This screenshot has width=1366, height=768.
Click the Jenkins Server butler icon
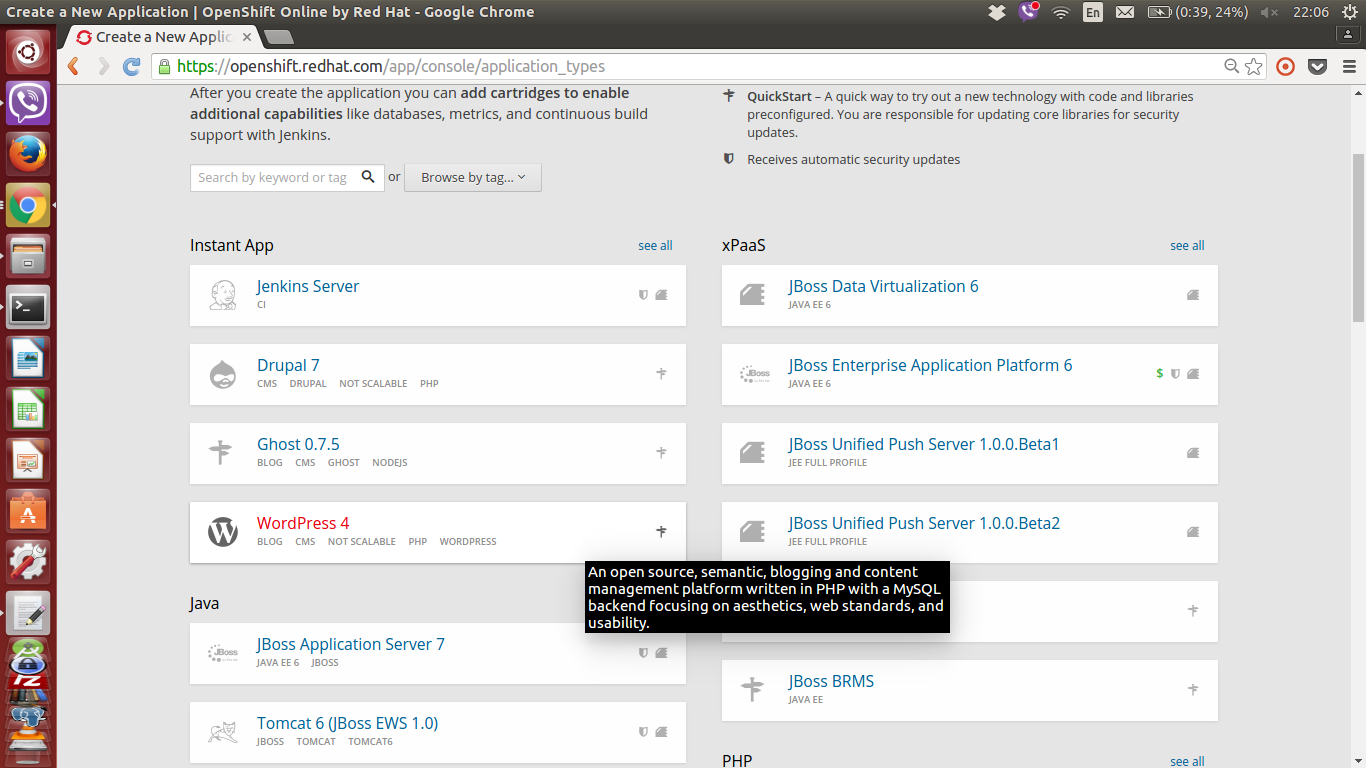(x=223, y=295)
